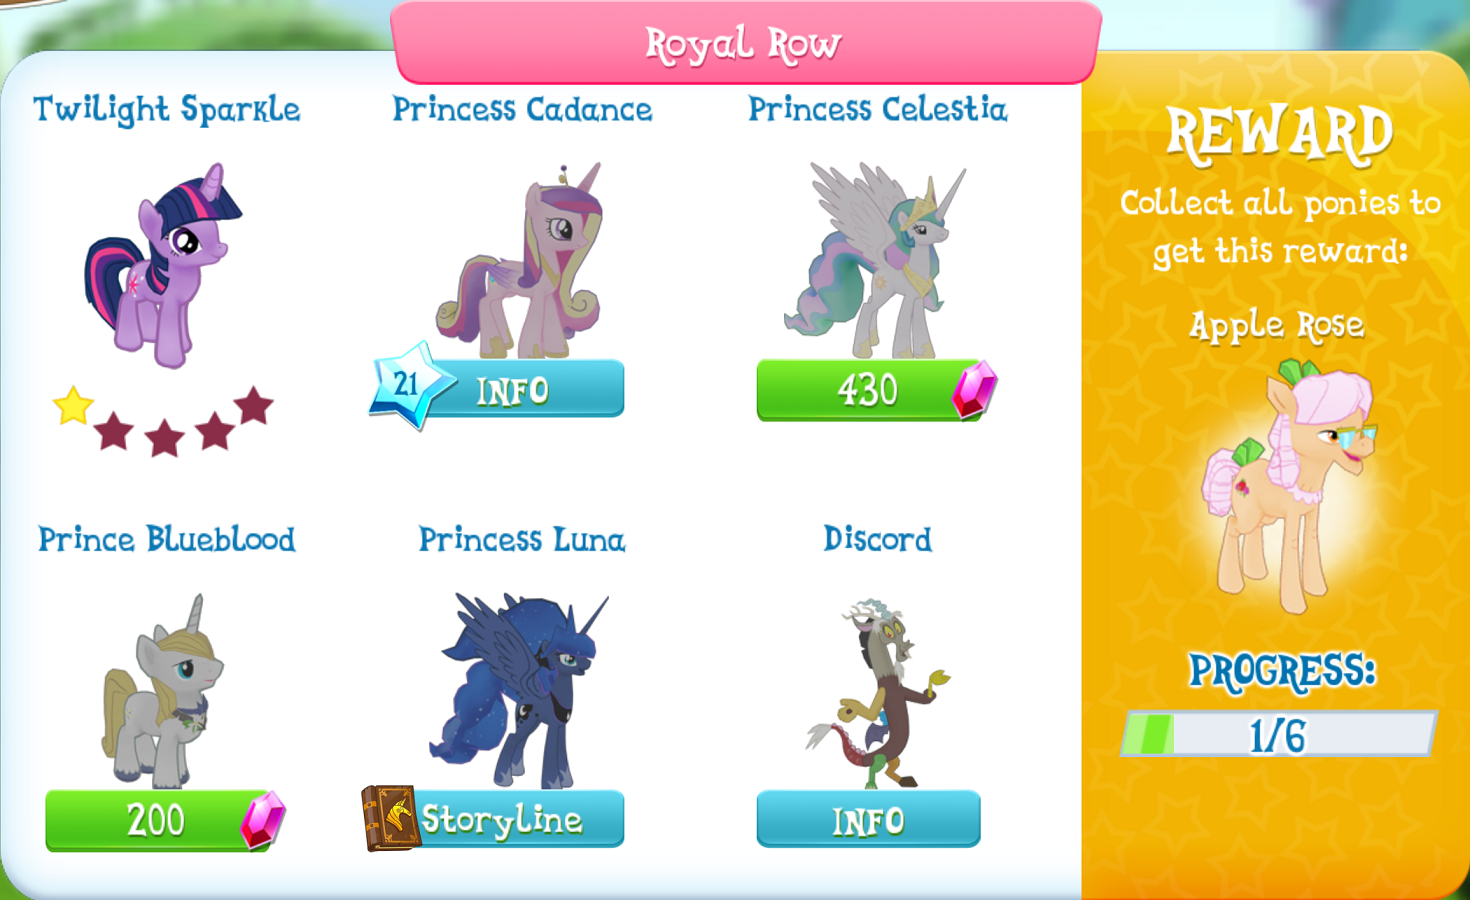
Task: Click the pink gem on 200 button
Action: (263, 821)
